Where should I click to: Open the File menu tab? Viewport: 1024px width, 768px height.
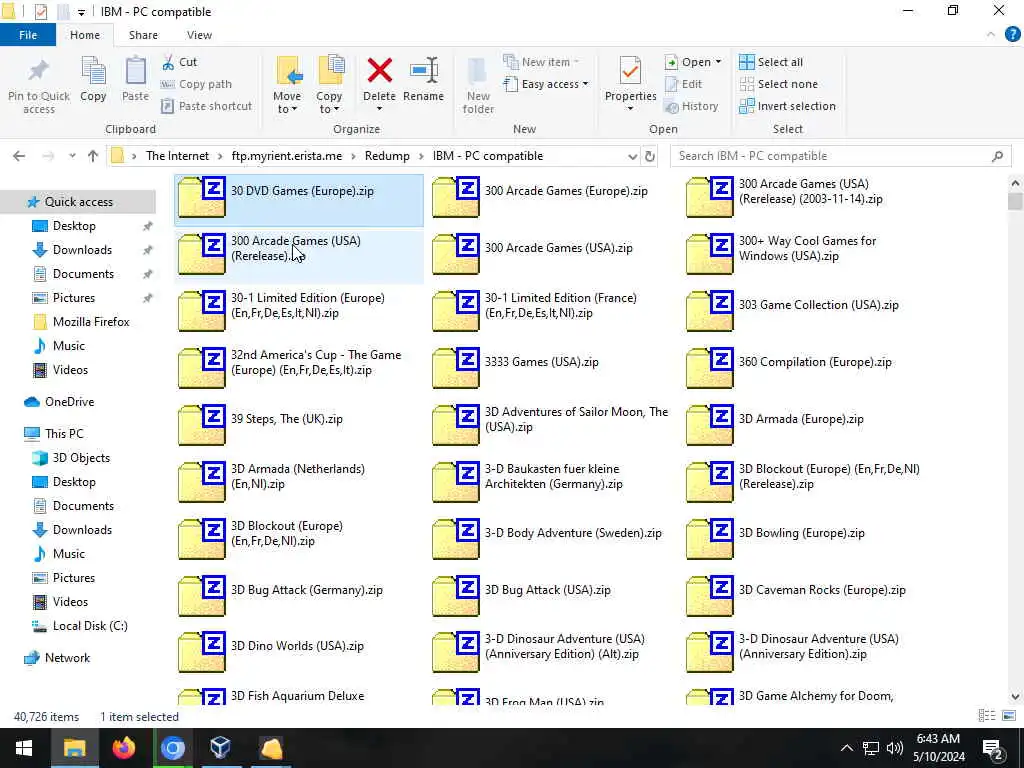pyautogui.click(x=28, y=35)
